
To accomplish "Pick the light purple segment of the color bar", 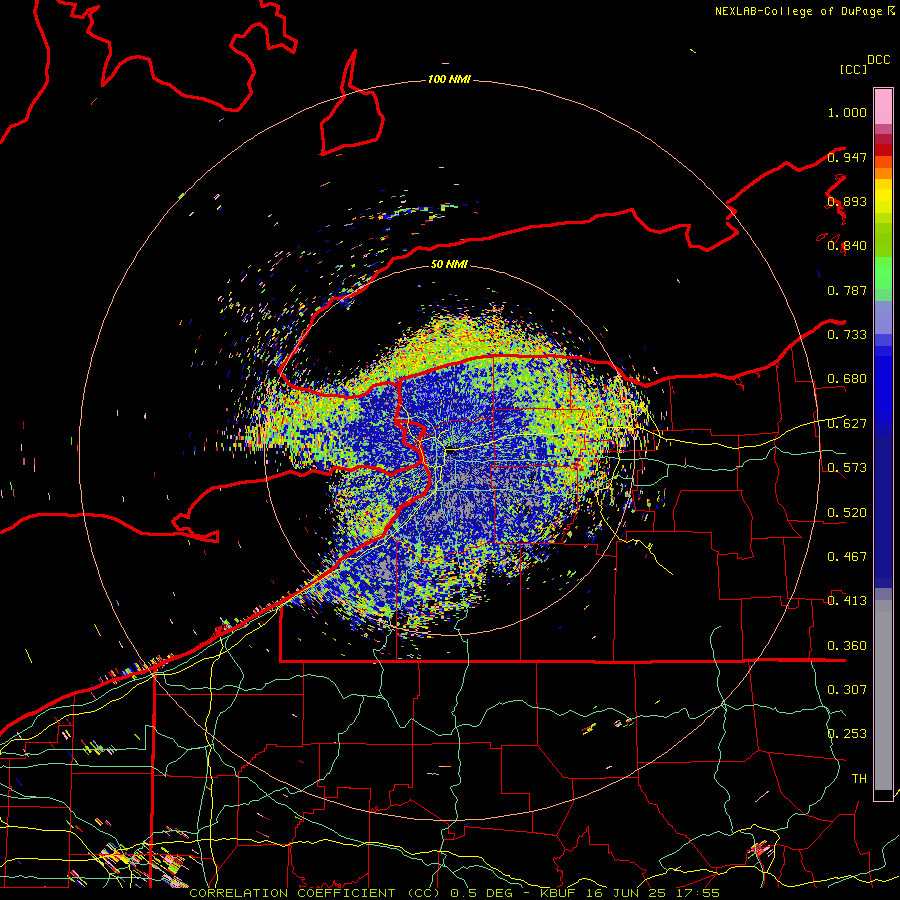I will click(883, 317).
